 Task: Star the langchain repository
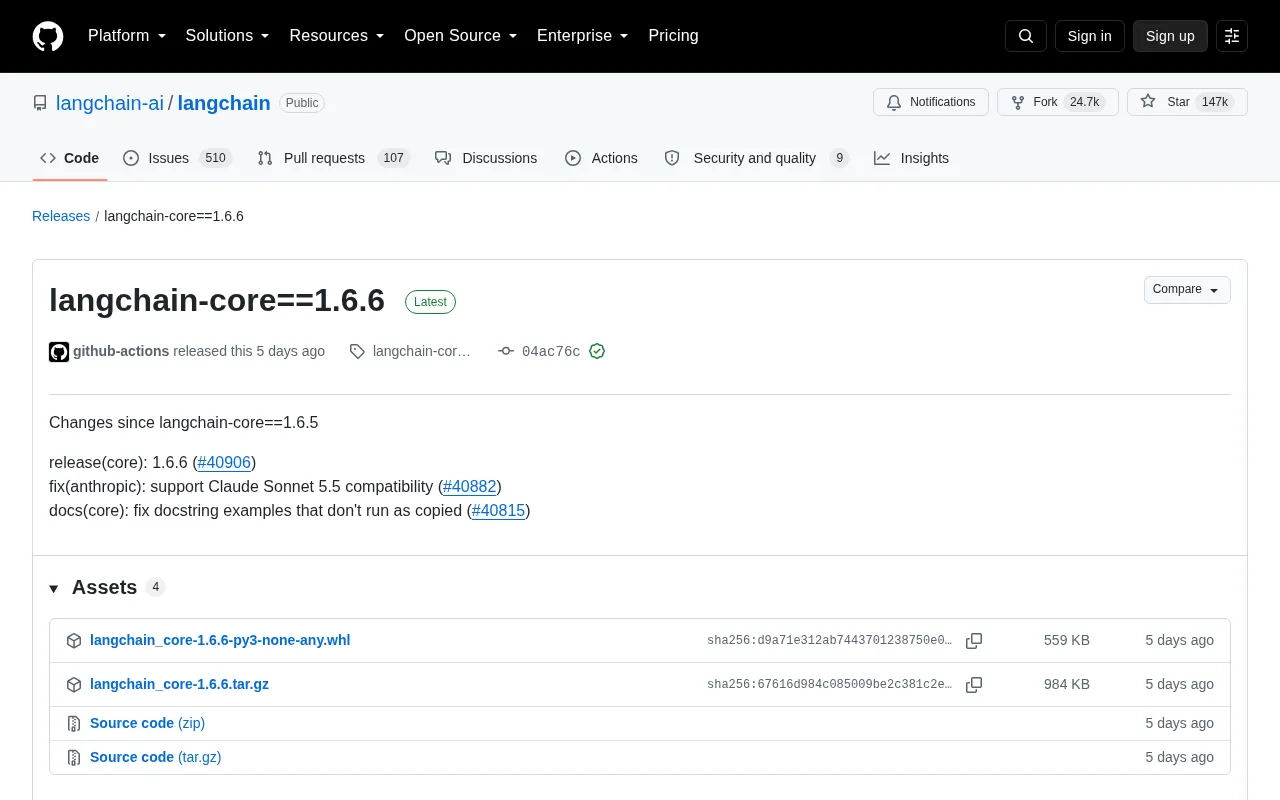pos(1187,102)
